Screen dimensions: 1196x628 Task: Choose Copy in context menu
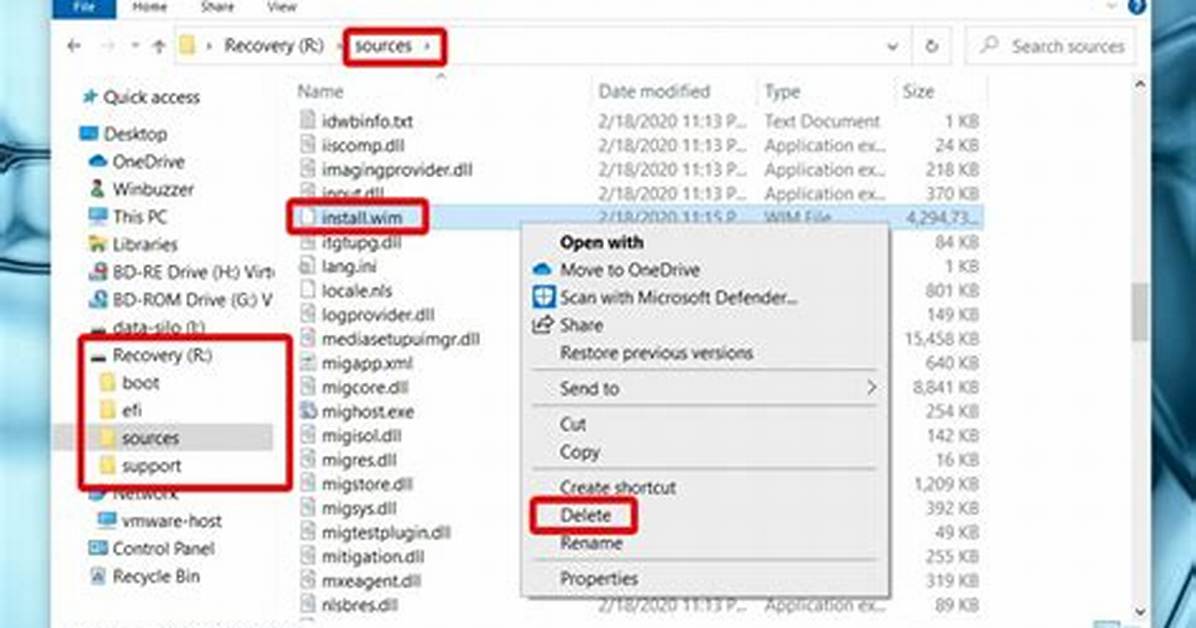(x=579, y=452)
